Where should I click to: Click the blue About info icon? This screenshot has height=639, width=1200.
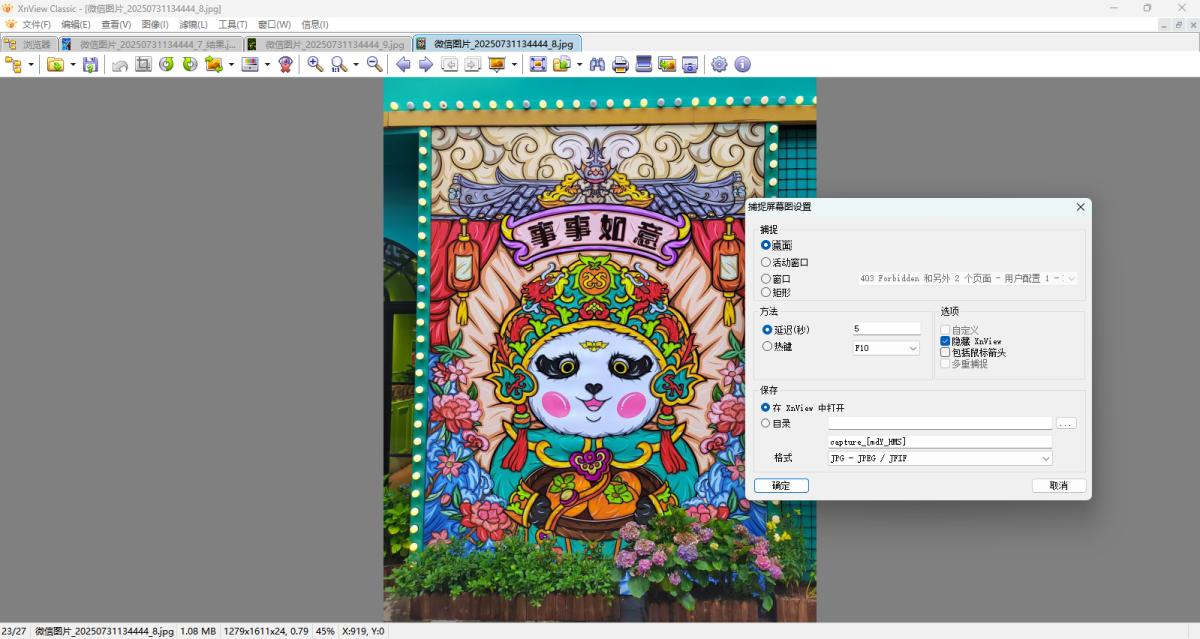point(742,65)
